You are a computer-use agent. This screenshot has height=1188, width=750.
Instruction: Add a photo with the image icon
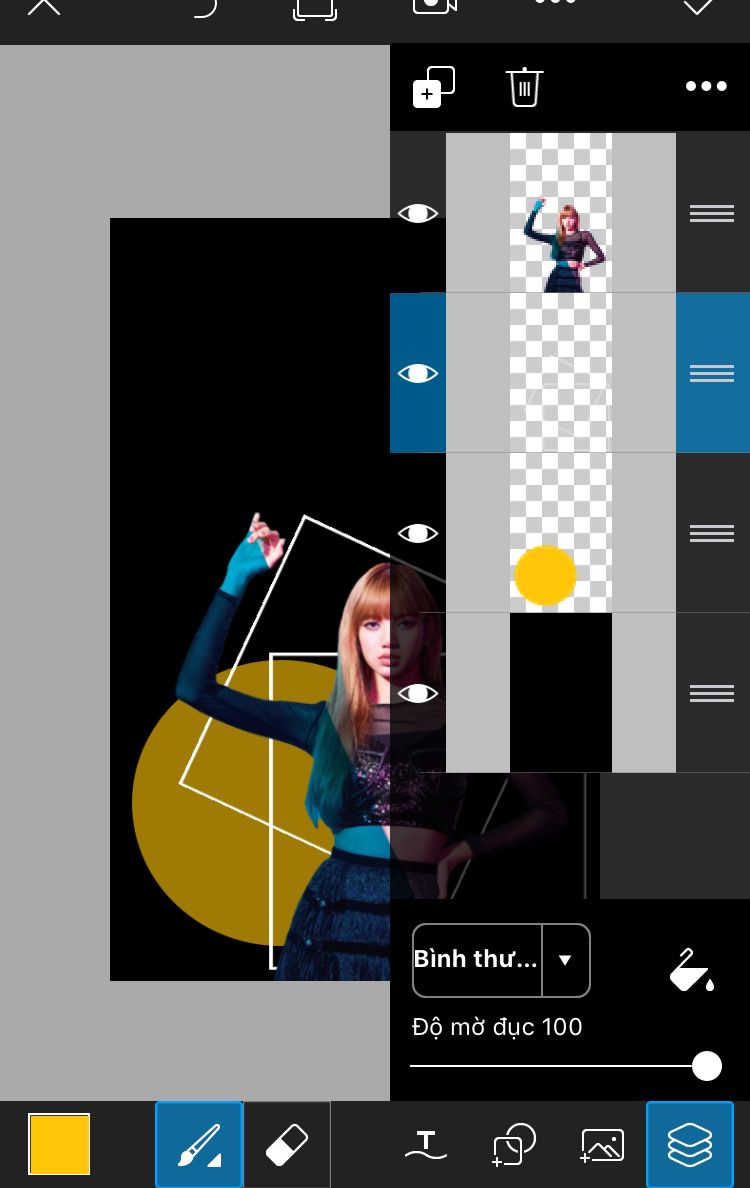[x=602, y=1144]
